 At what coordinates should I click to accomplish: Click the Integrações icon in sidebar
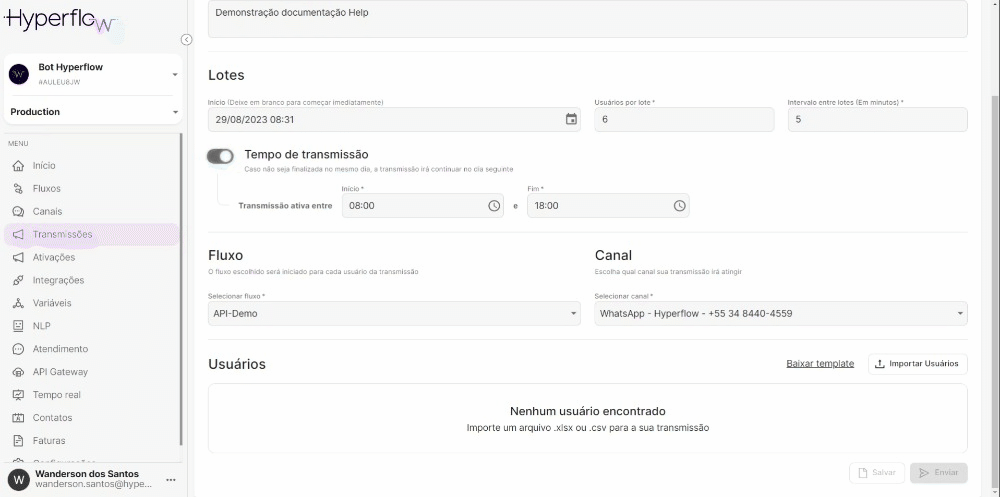tap(18, 281)
